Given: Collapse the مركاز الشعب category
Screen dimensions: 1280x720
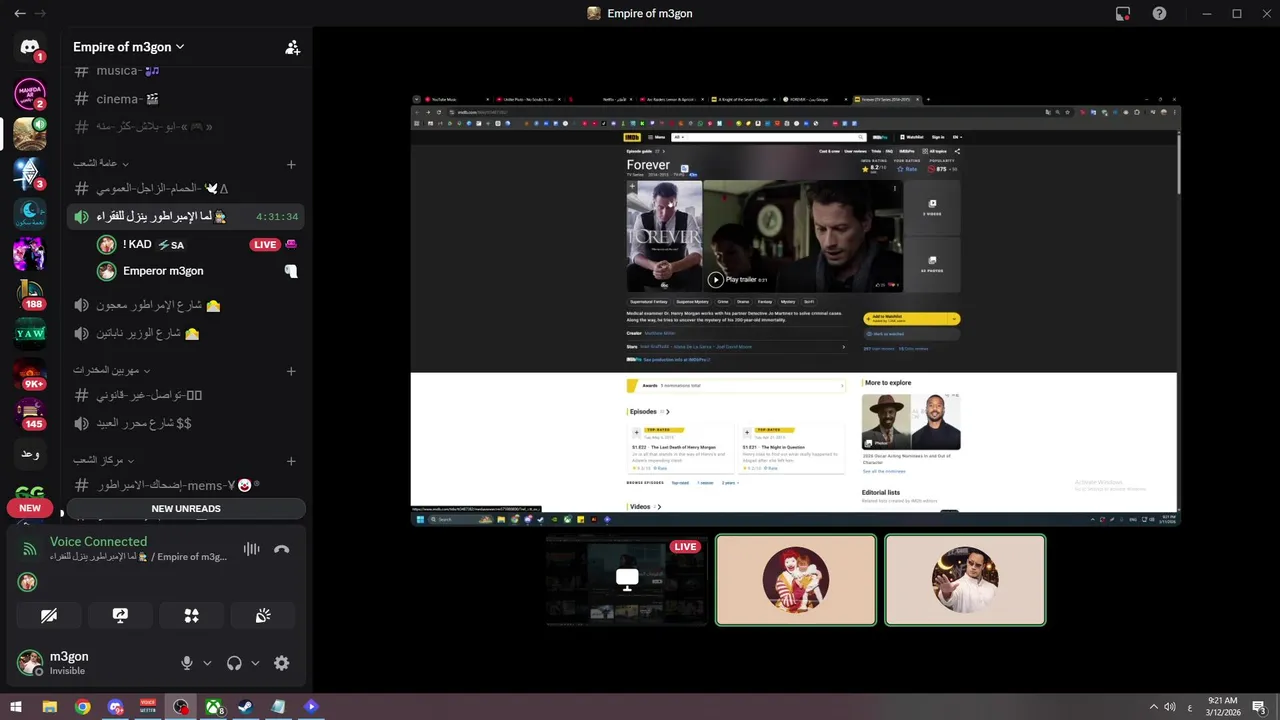Looking at the screenshot, I should 102,460.
